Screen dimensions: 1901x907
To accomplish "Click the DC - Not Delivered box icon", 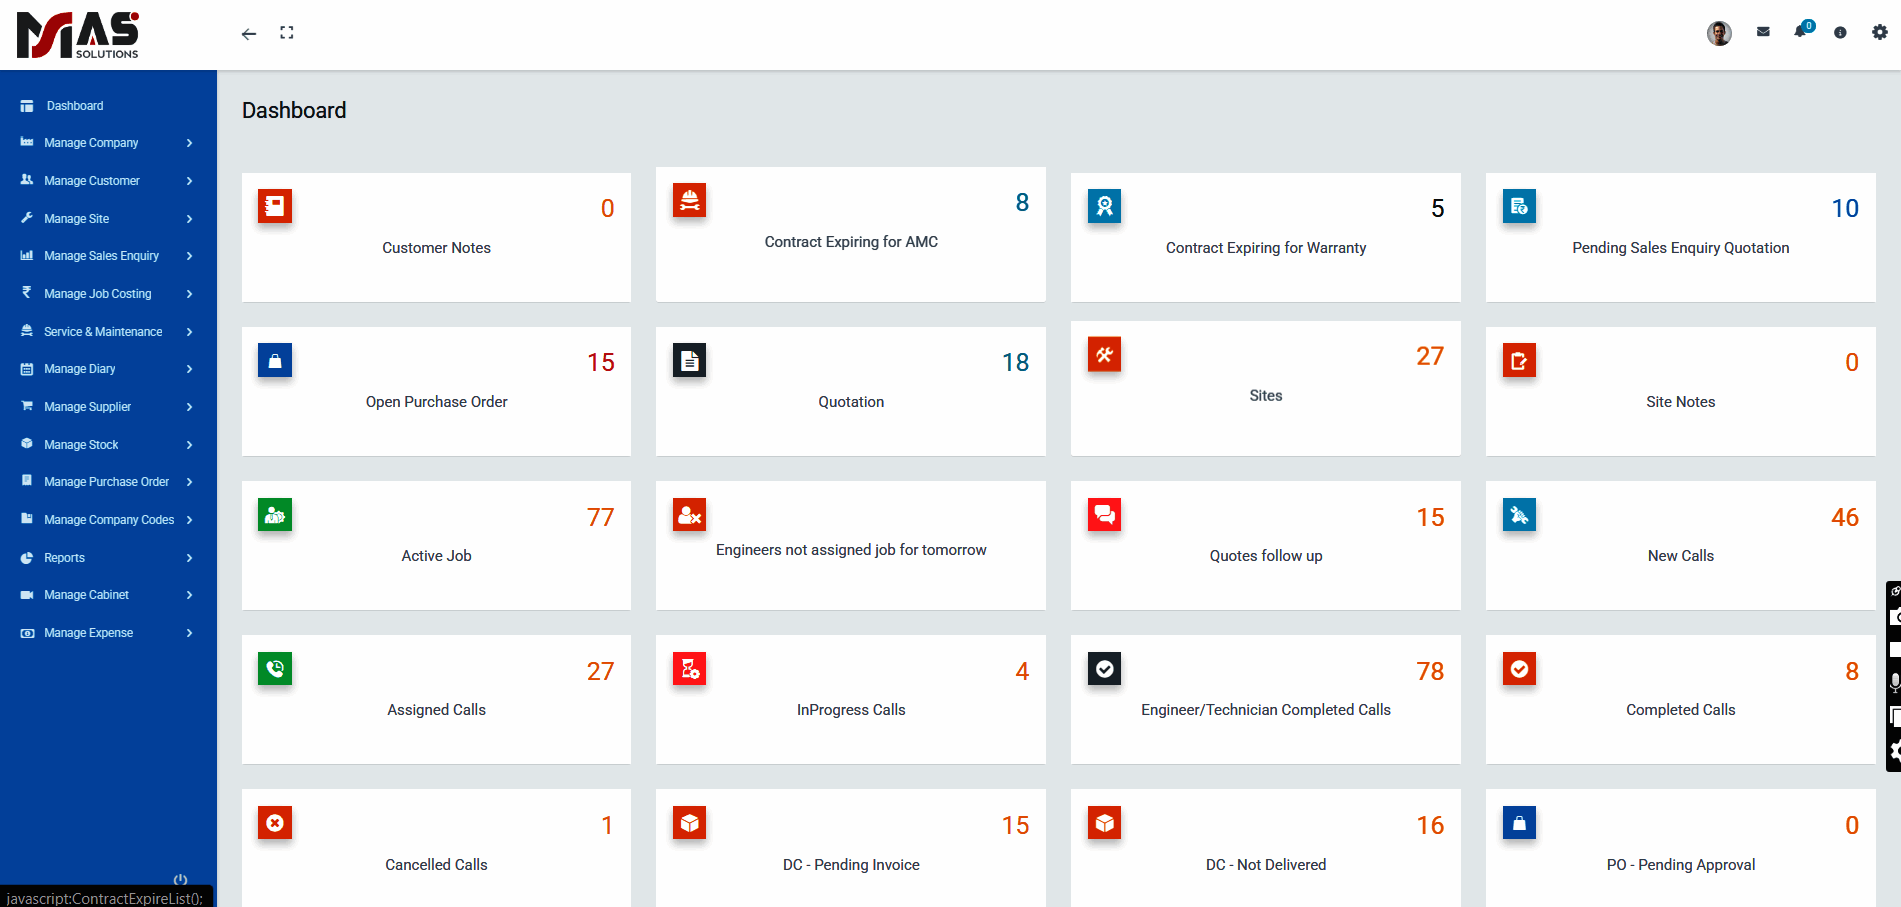I will (1105, 824).
